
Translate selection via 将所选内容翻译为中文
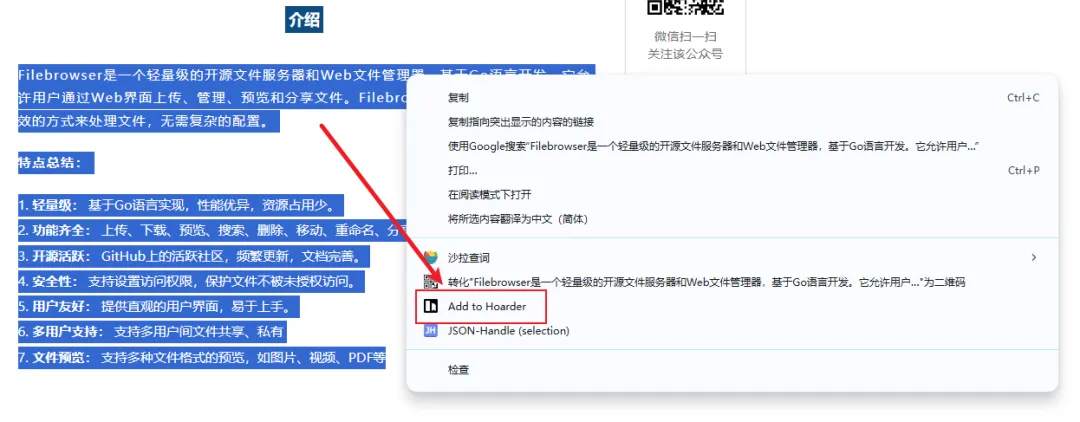click(x=517, y=219)
